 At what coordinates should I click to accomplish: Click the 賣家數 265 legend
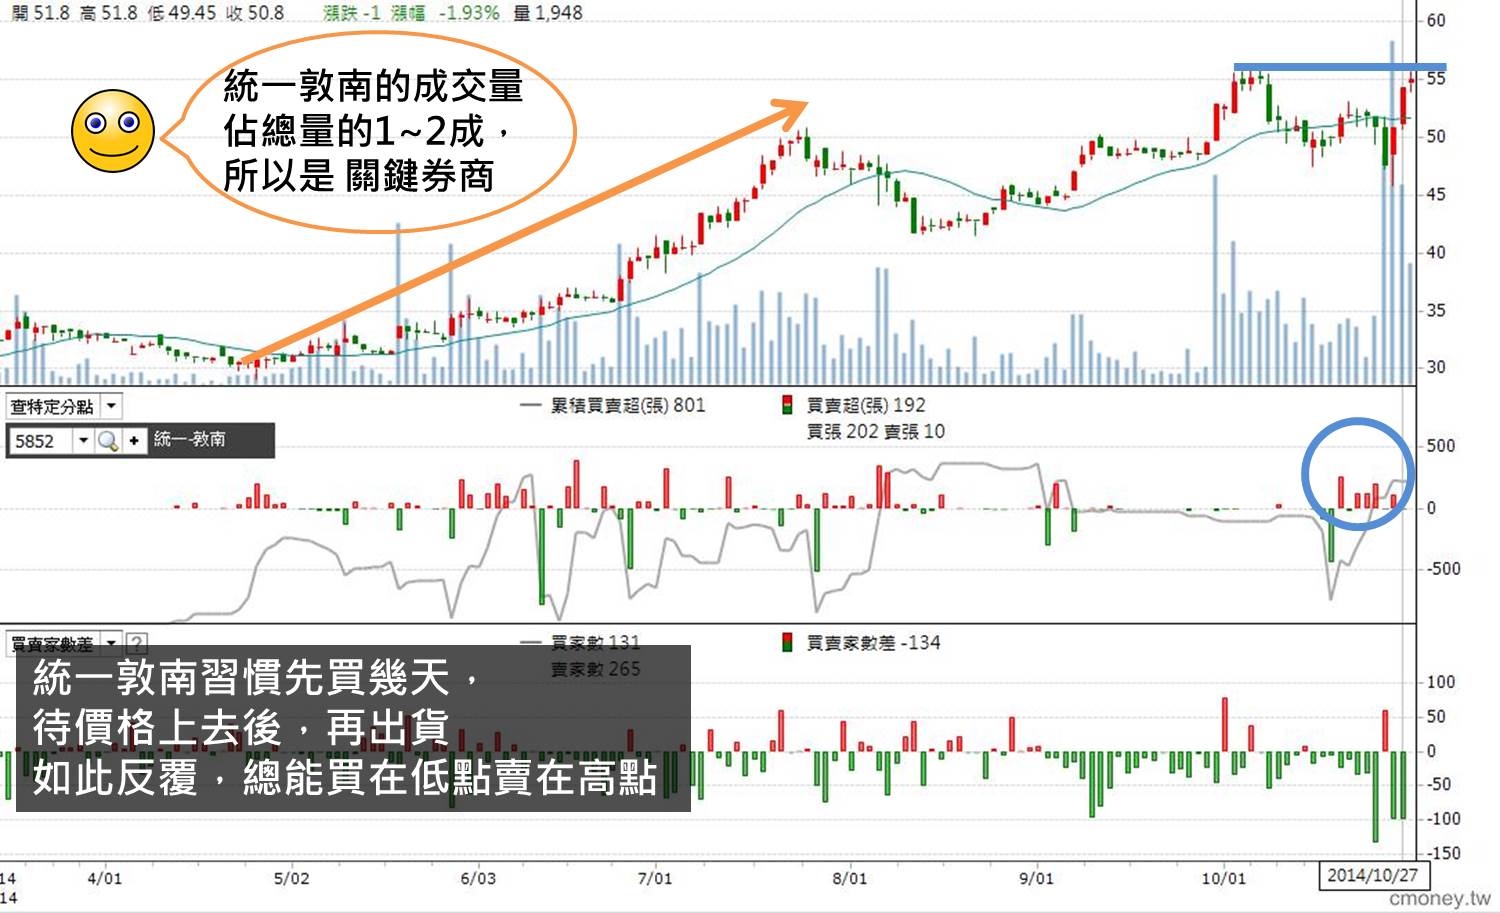[595, 669]
